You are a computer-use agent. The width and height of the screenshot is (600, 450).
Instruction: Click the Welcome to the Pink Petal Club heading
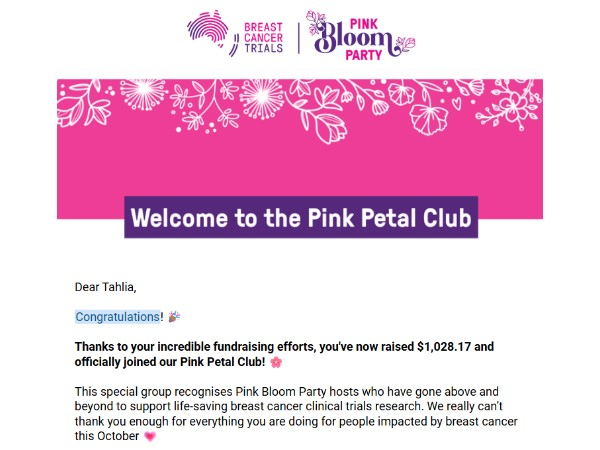coord(301,217)
